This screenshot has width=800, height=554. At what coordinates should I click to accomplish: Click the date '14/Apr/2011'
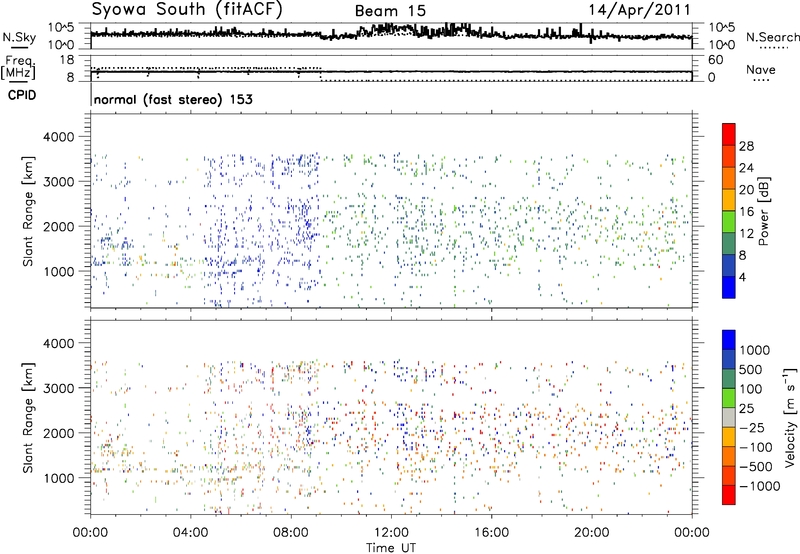639,10
